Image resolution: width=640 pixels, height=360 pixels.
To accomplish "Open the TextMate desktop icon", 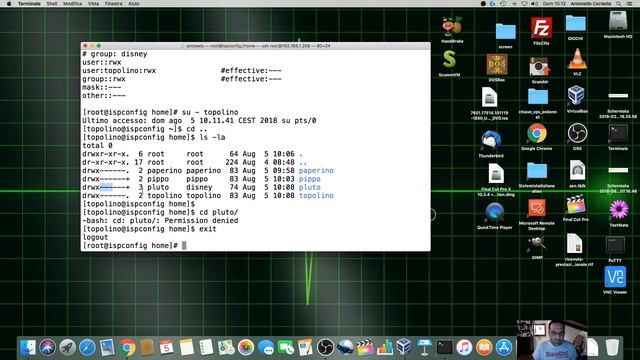I will pos(619,210).
